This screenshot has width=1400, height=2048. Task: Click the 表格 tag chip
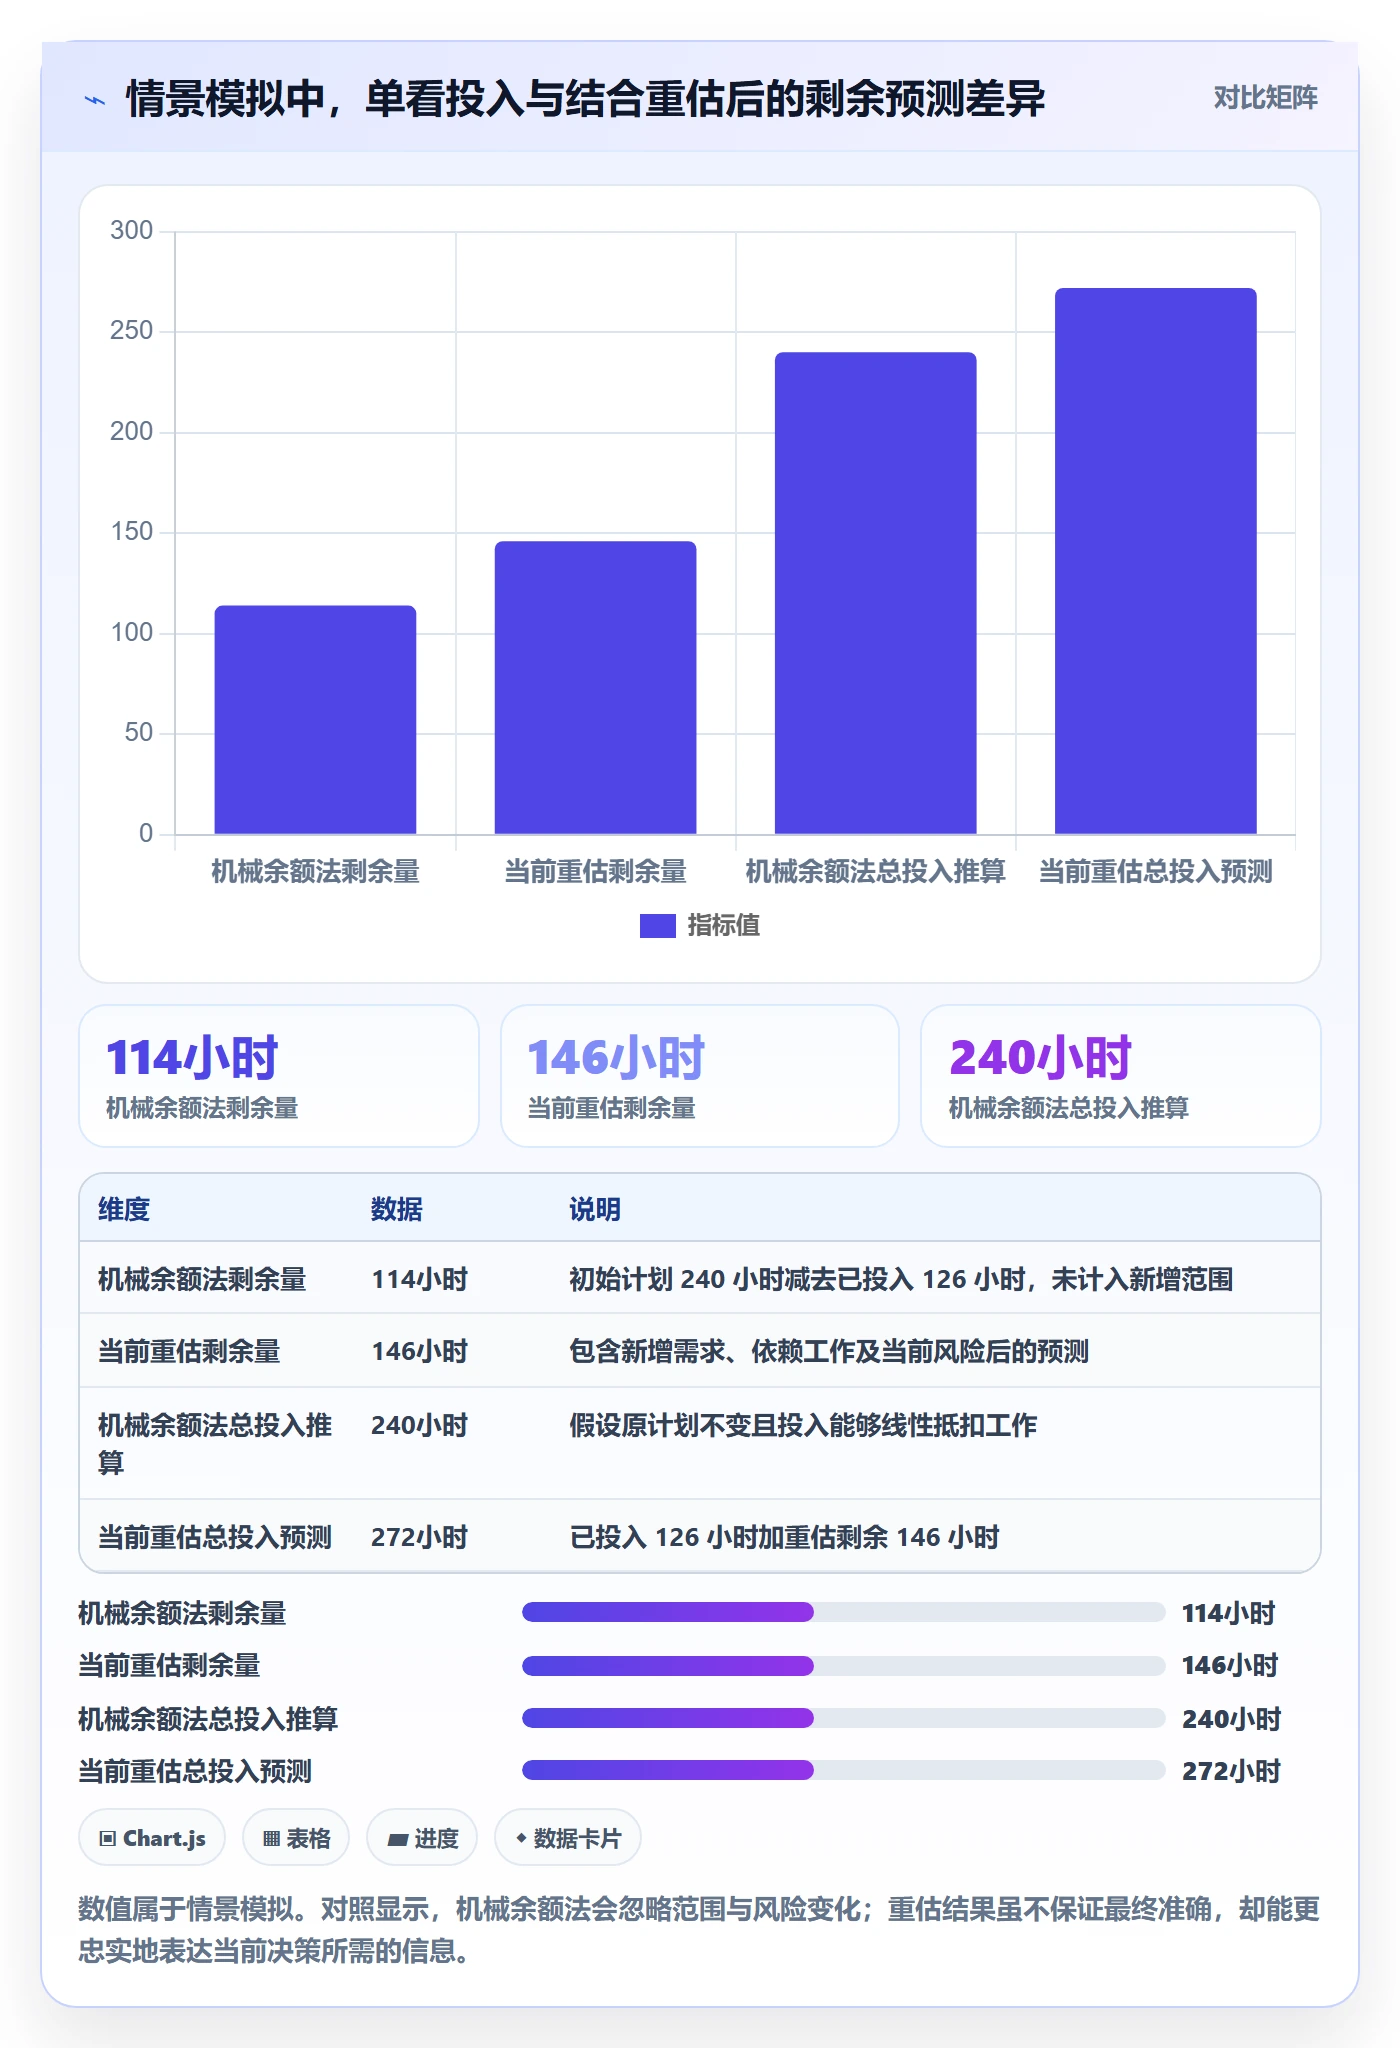(296, 1838)
